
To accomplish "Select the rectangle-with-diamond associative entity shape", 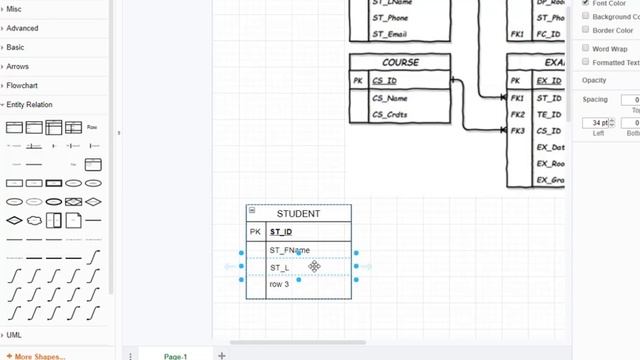I will (x=73, y=202).
